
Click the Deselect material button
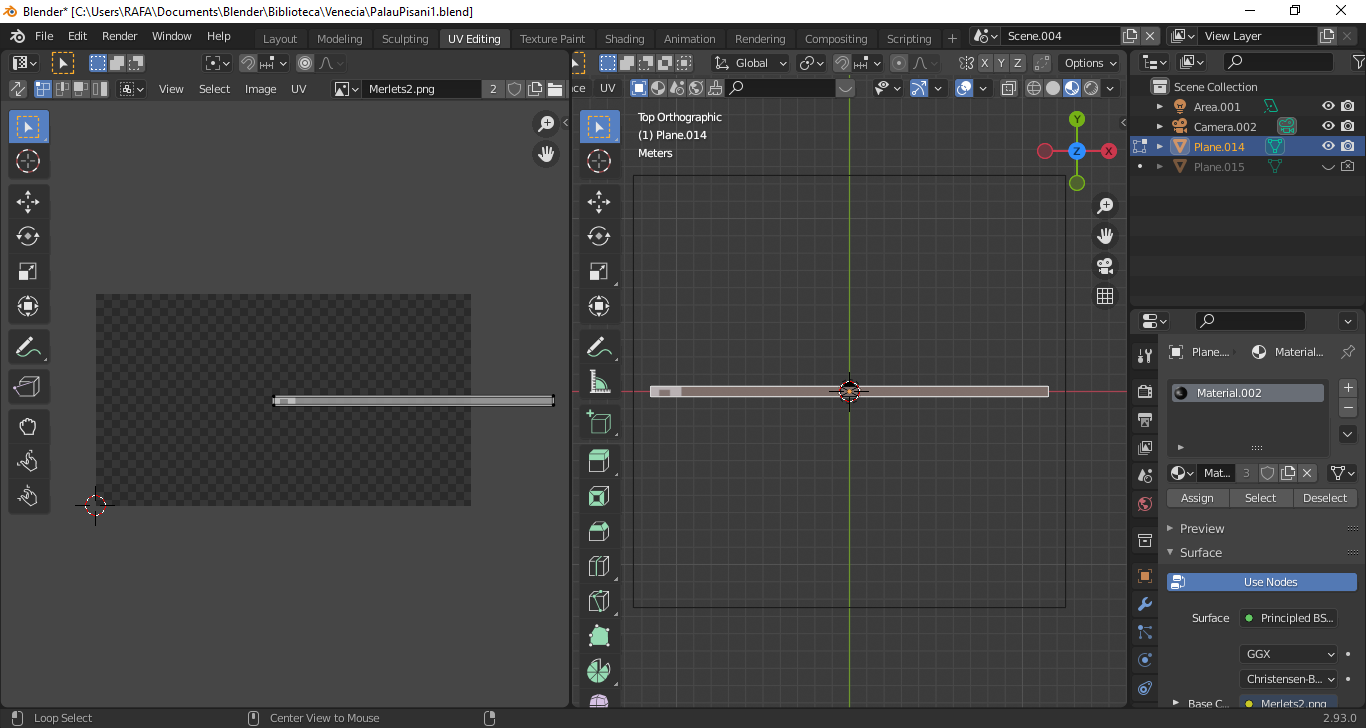[1325, 498]
